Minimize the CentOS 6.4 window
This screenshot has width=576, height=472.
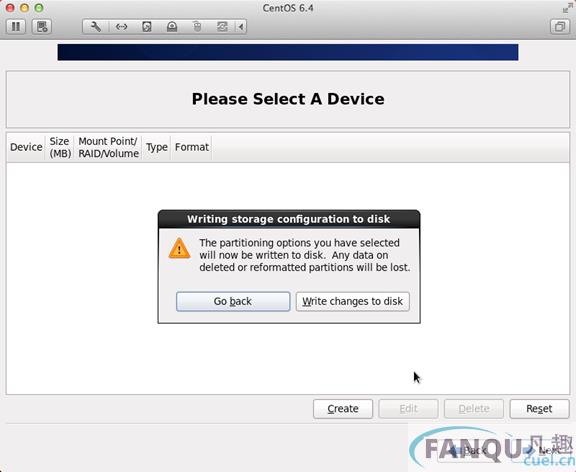pos(25,8)
